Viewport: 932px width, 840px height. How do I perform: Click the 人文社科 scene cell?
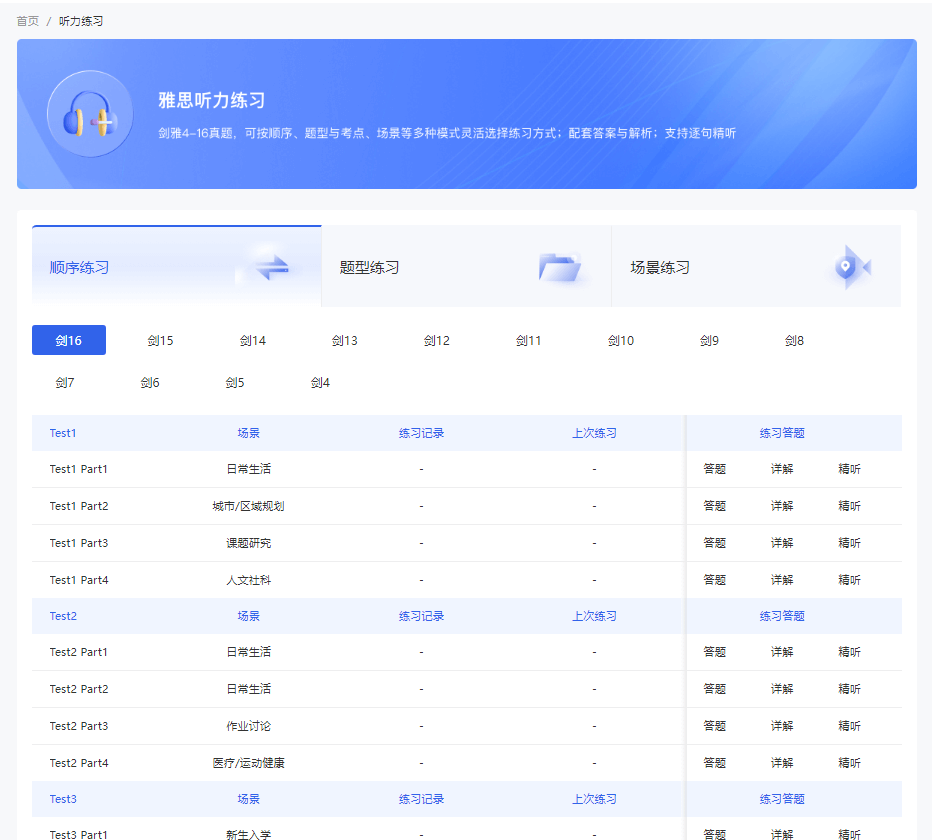[x=248, y=580]
